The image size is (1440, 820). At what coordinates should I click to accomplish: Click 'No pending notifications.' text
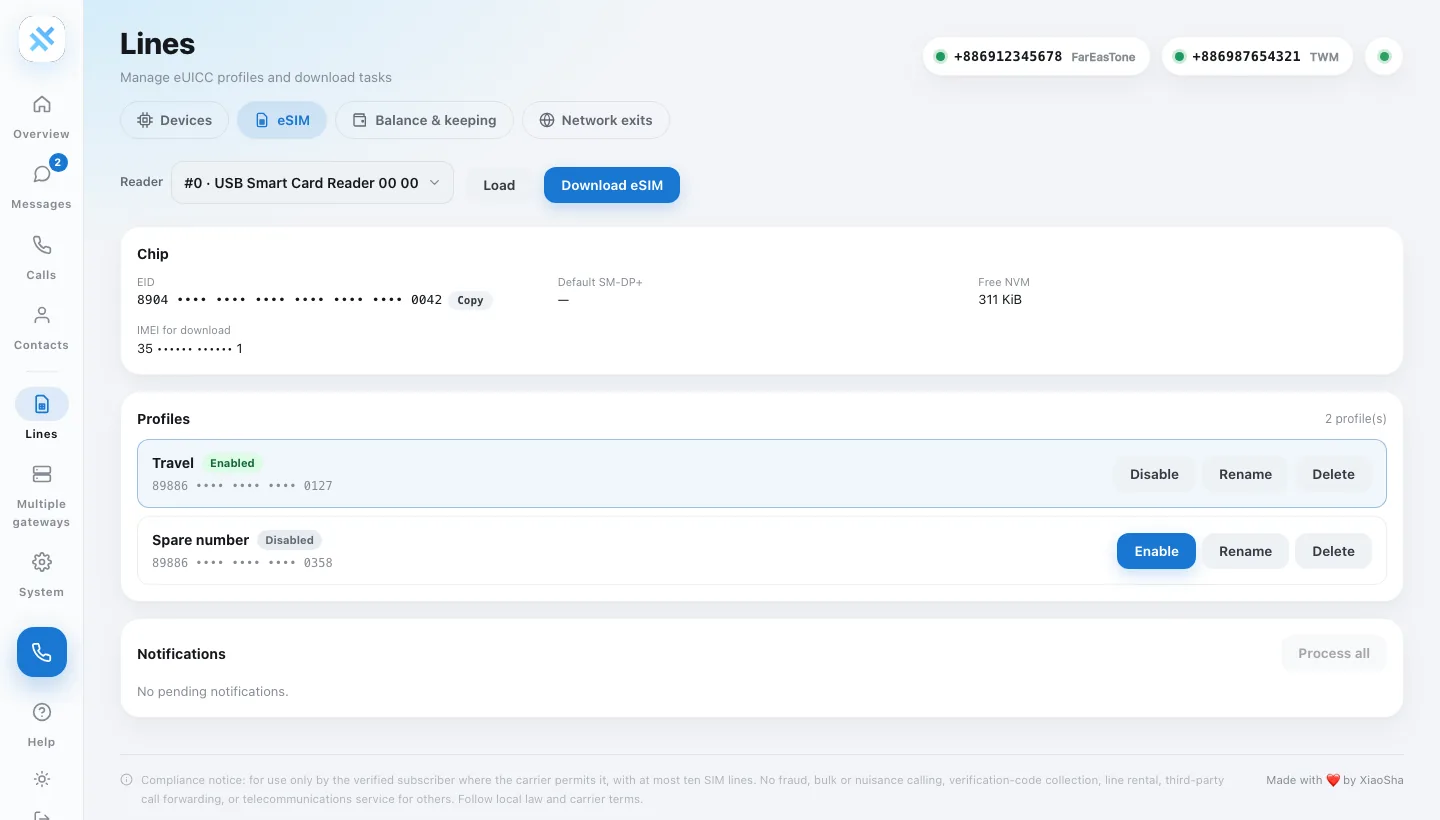coord(212,692)
